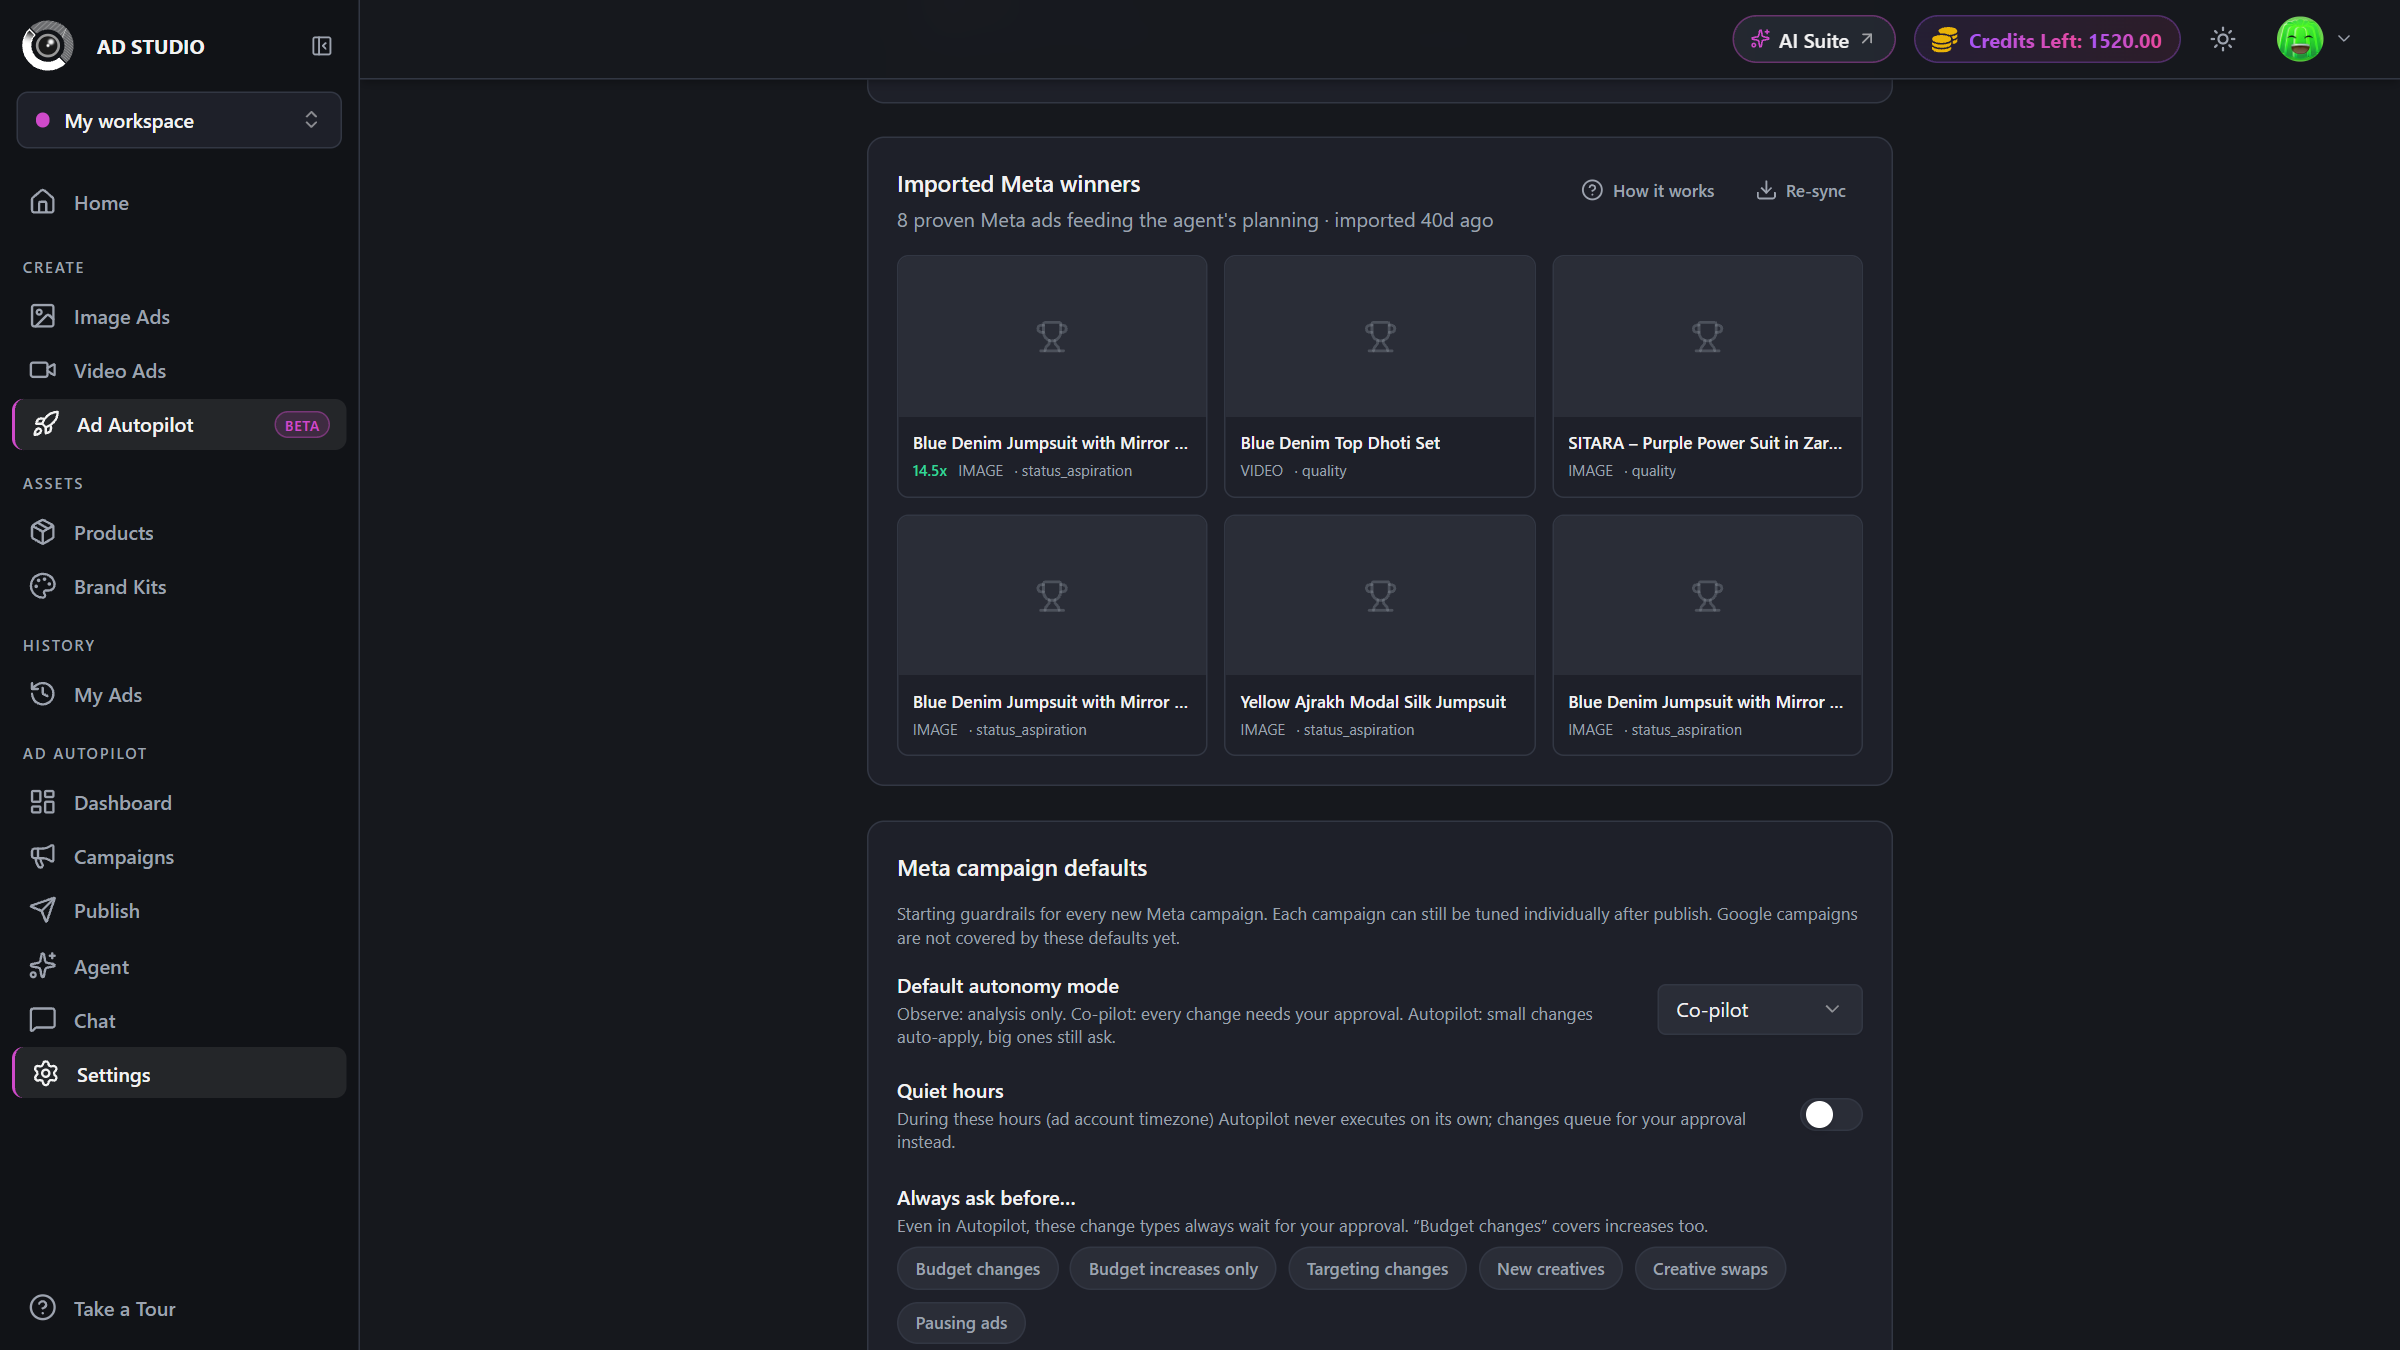Open the SITARA Purple Power Suit card thumbnail
Image resolution: width=2400 pixels, height=1350 pixels.
coord(1706,336)
